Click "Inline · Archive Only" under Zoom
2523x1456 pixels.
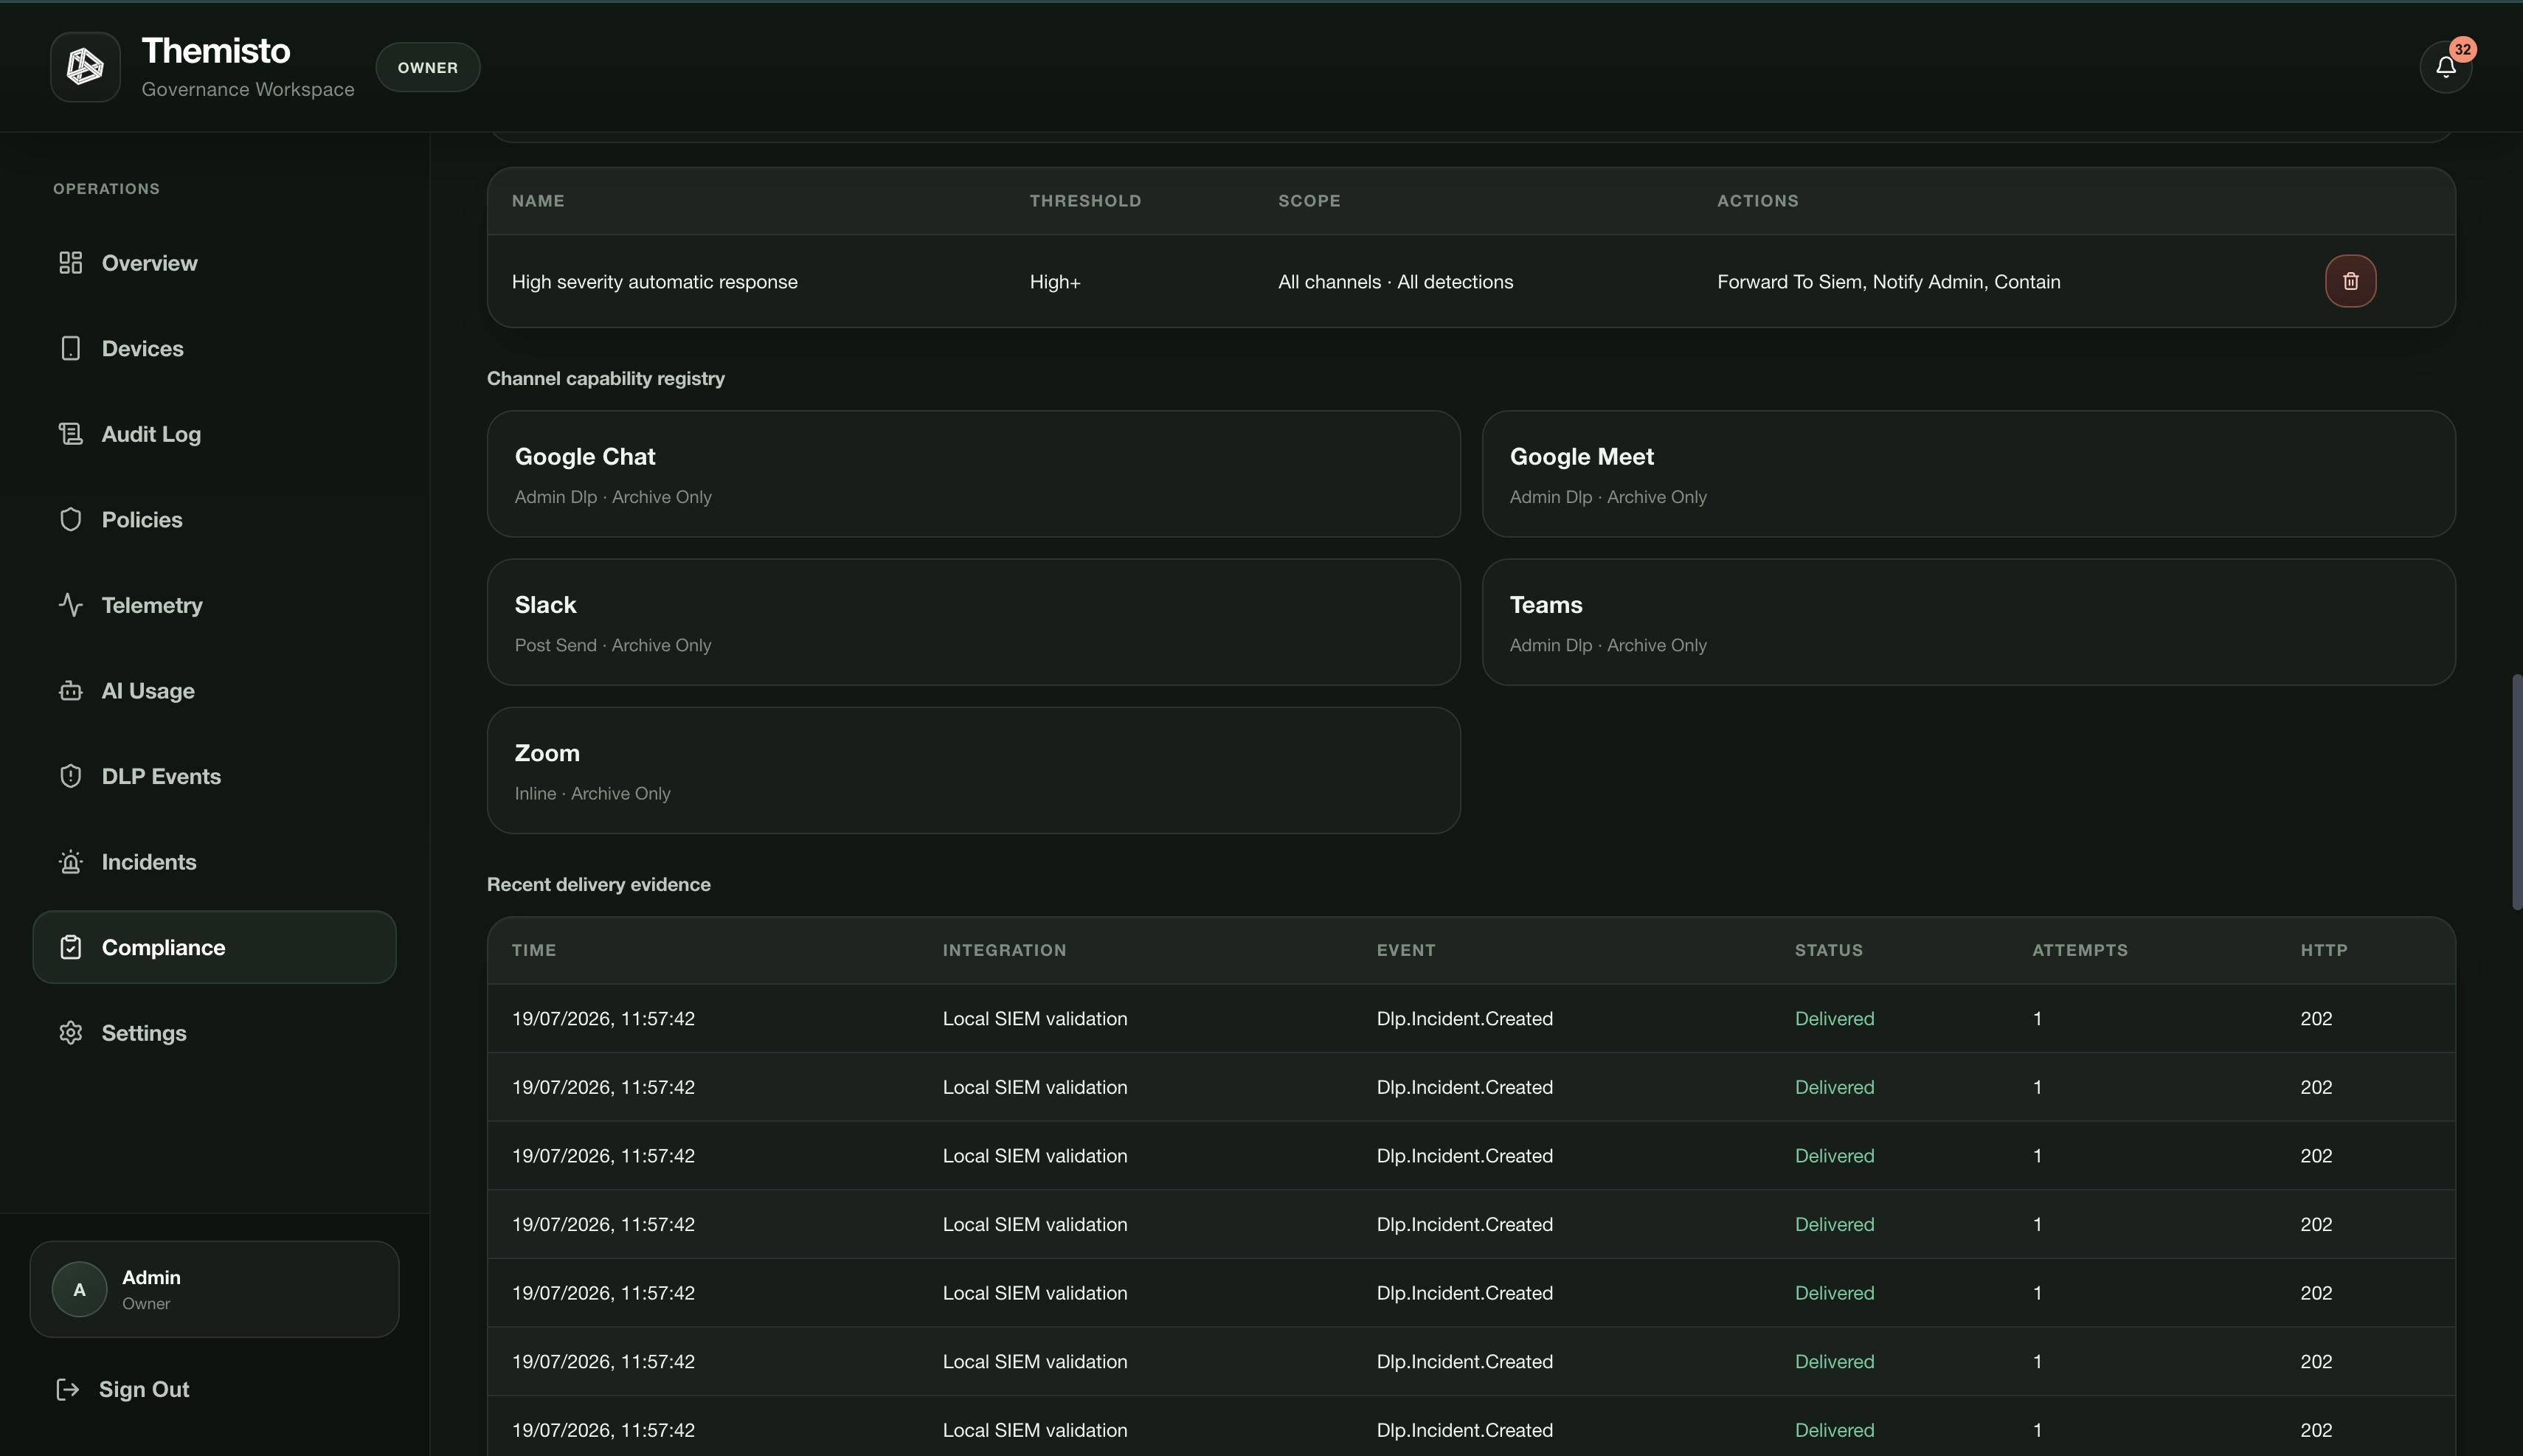pyautogui.click(x=593, y=793)
